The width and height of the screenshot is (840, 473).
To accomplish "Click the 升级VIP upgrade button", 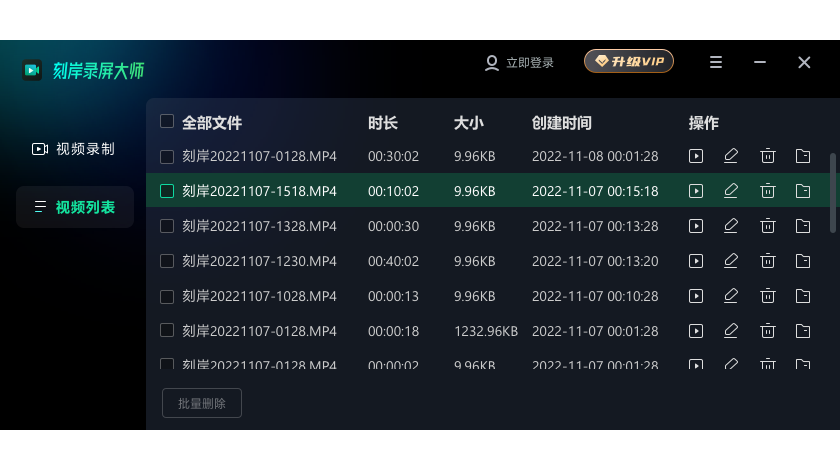I will 628,61.
